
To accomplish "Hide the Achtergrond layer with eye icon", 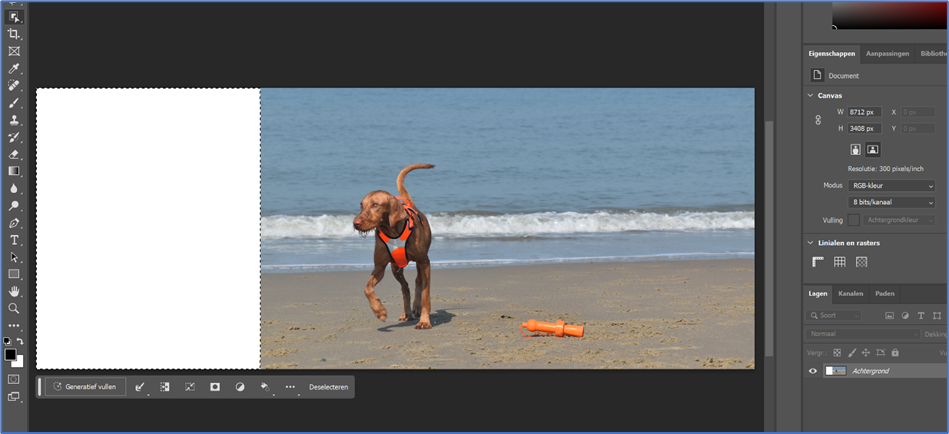I will [813, 371].
